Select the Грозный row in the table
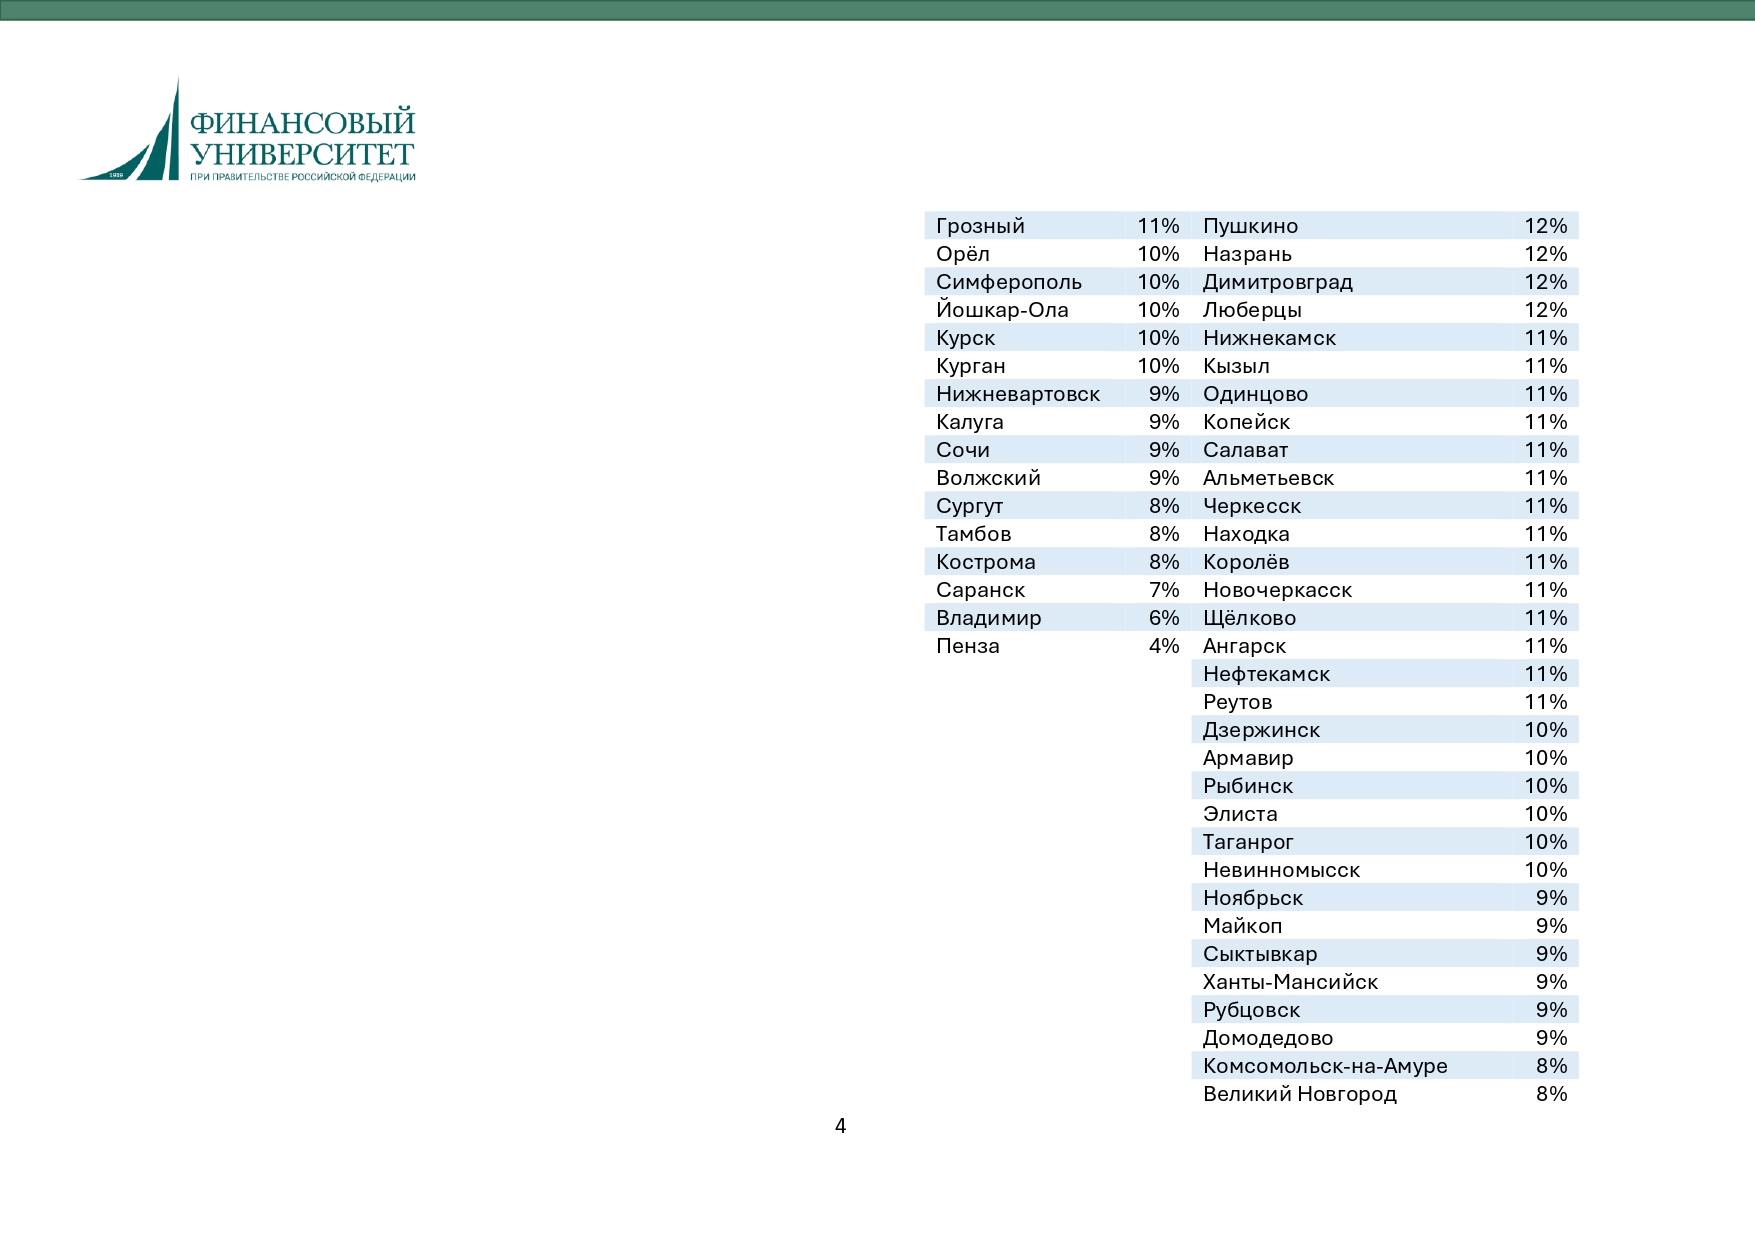The height and width of the screenshot is (1241, 1755). coord(1058,225)
